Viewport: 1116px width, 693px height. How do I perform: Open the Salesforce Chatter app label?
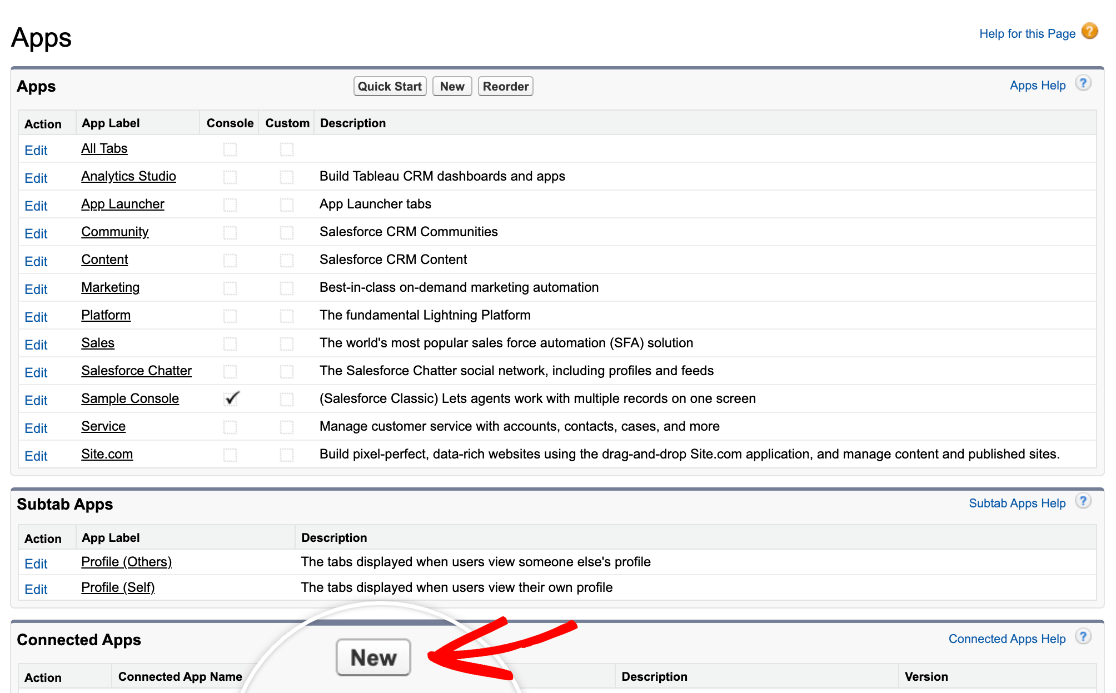[137, 370]
